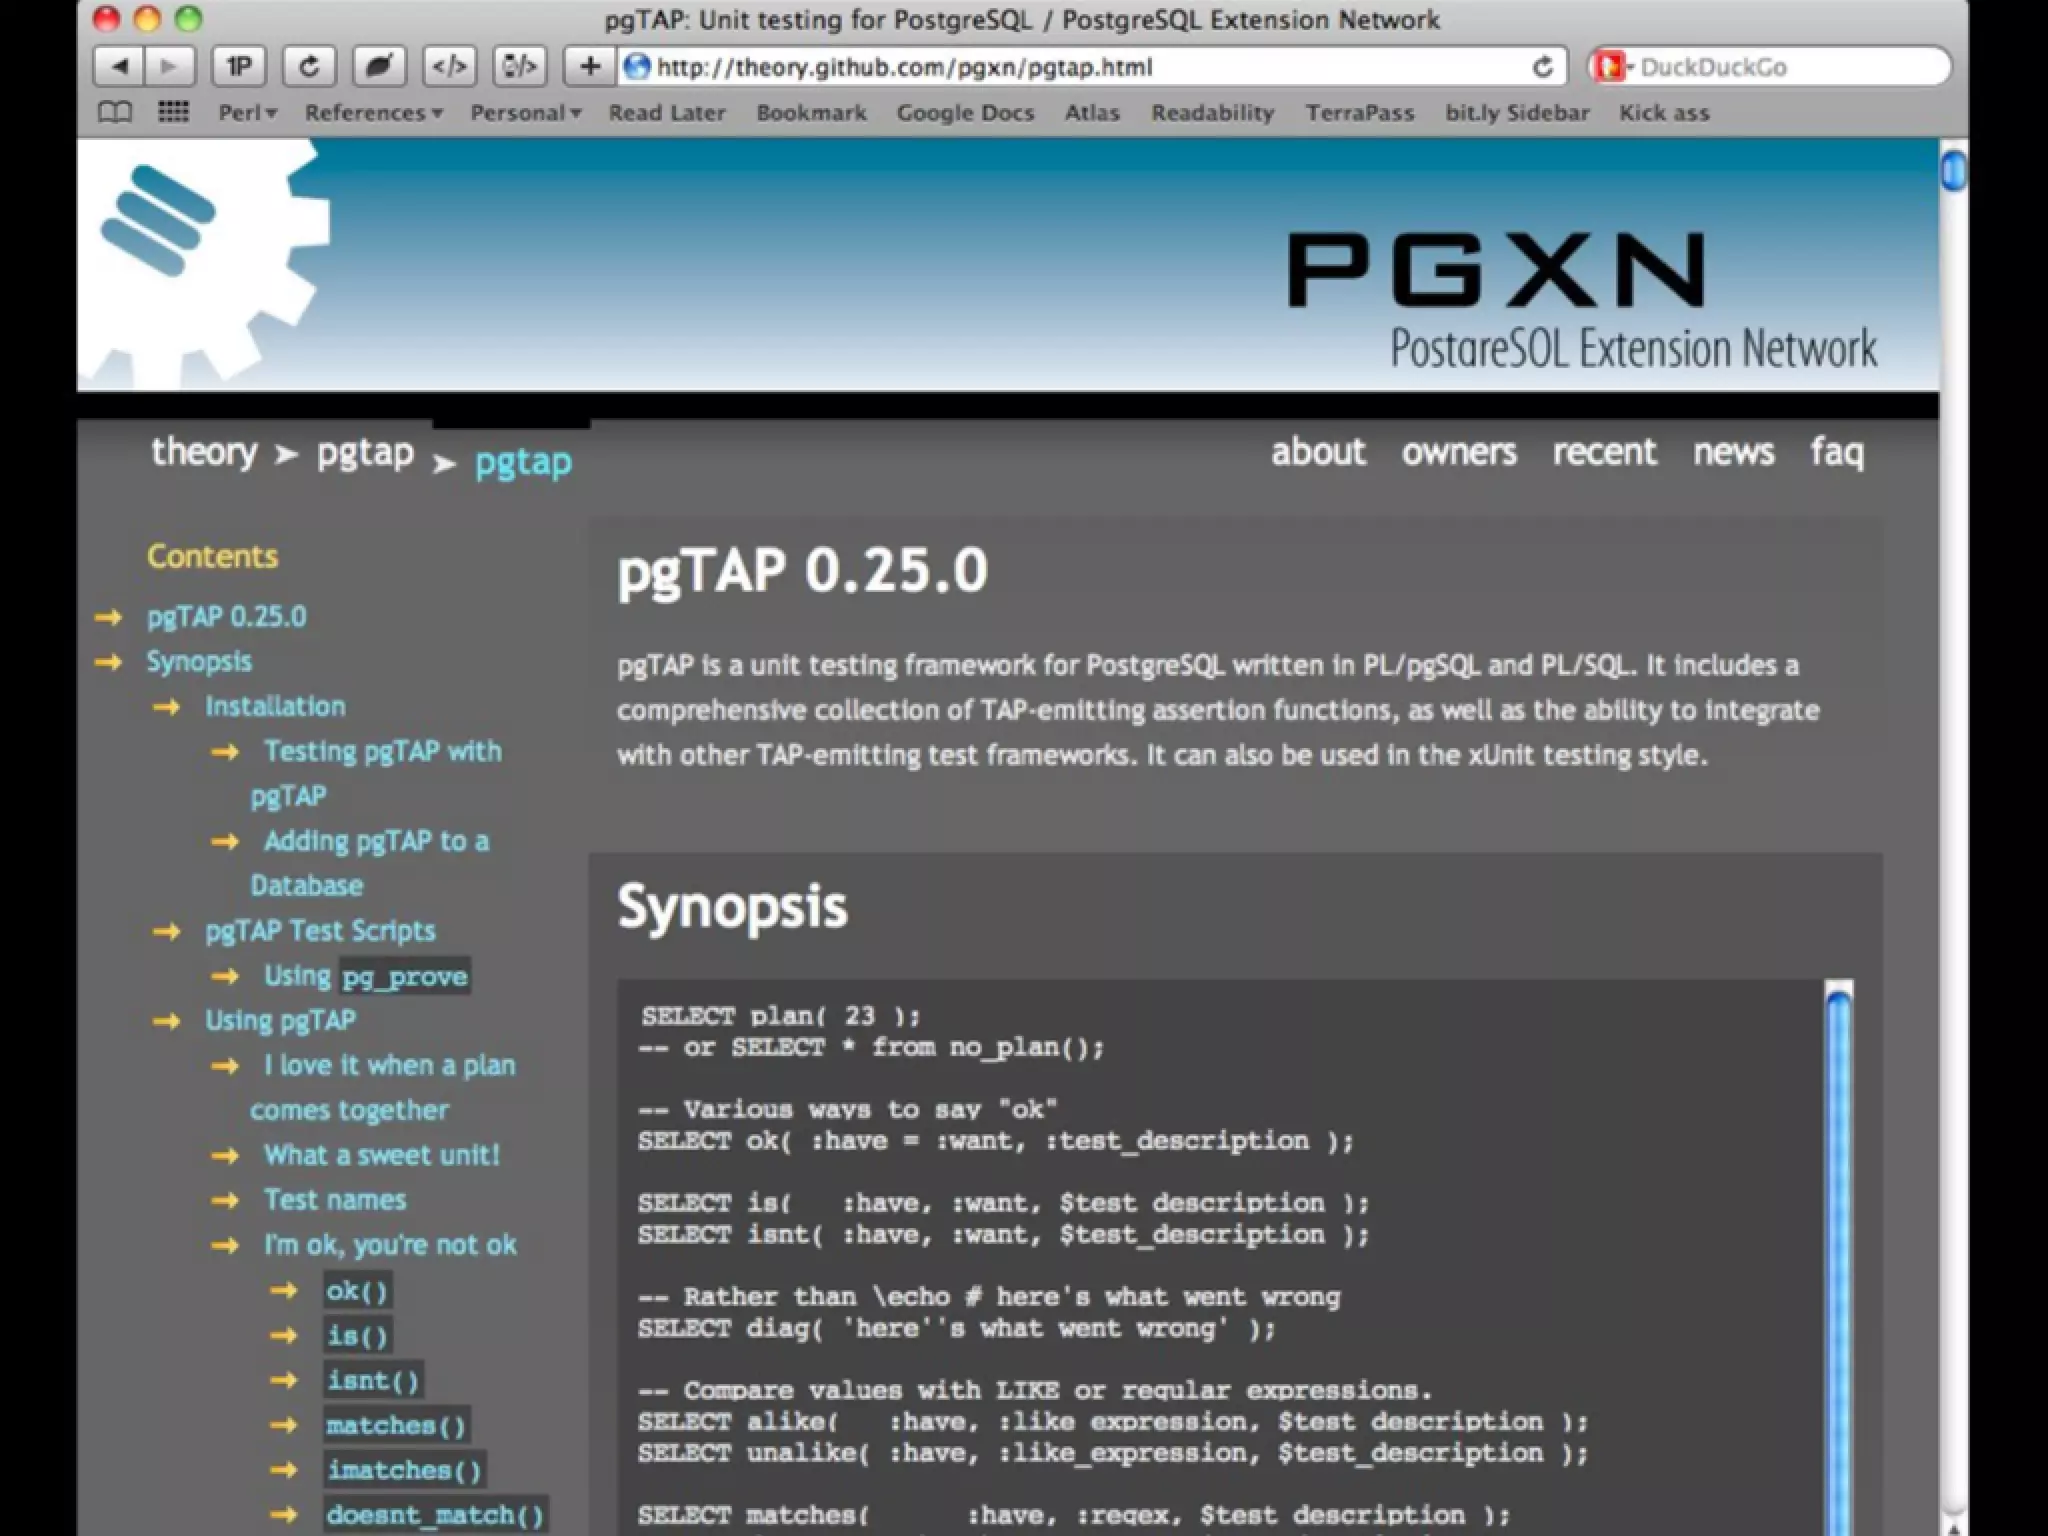Open the Google Docs bookmark

pyautogui.click(x=965, y=113)
